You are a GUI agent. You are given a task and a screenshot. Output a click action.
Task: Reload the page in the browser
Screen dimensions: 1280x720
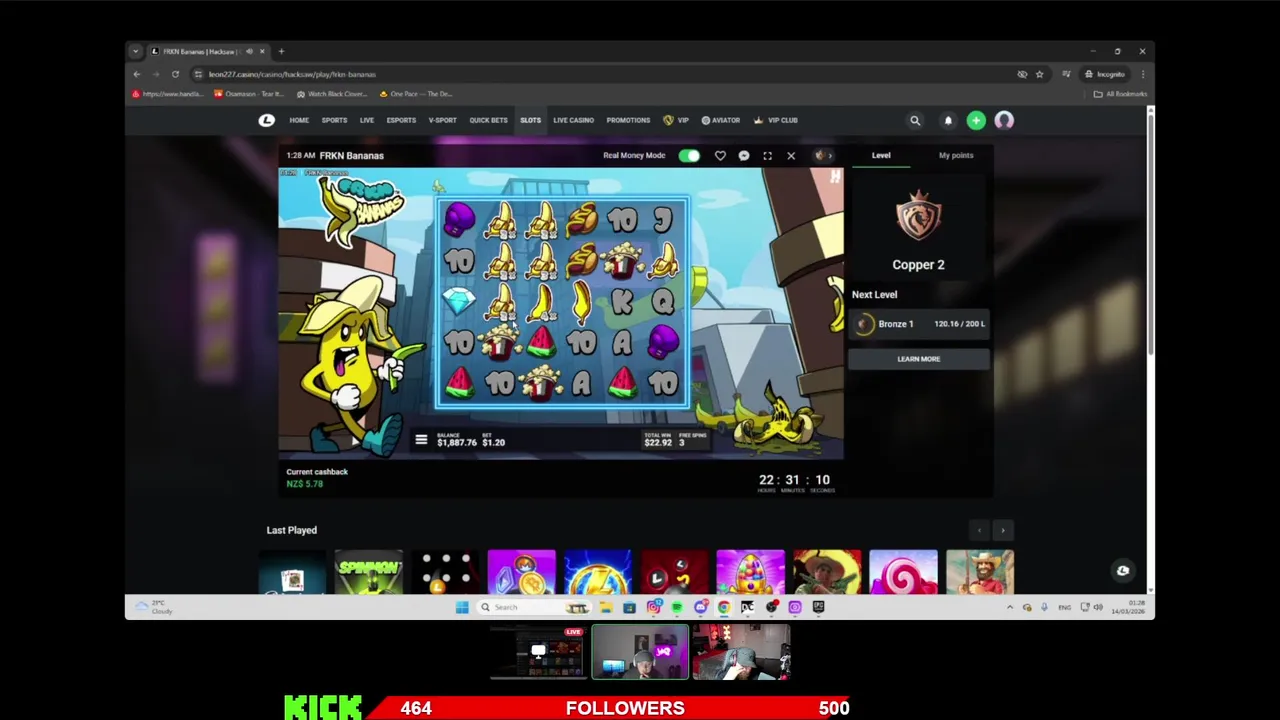point(175,74)
